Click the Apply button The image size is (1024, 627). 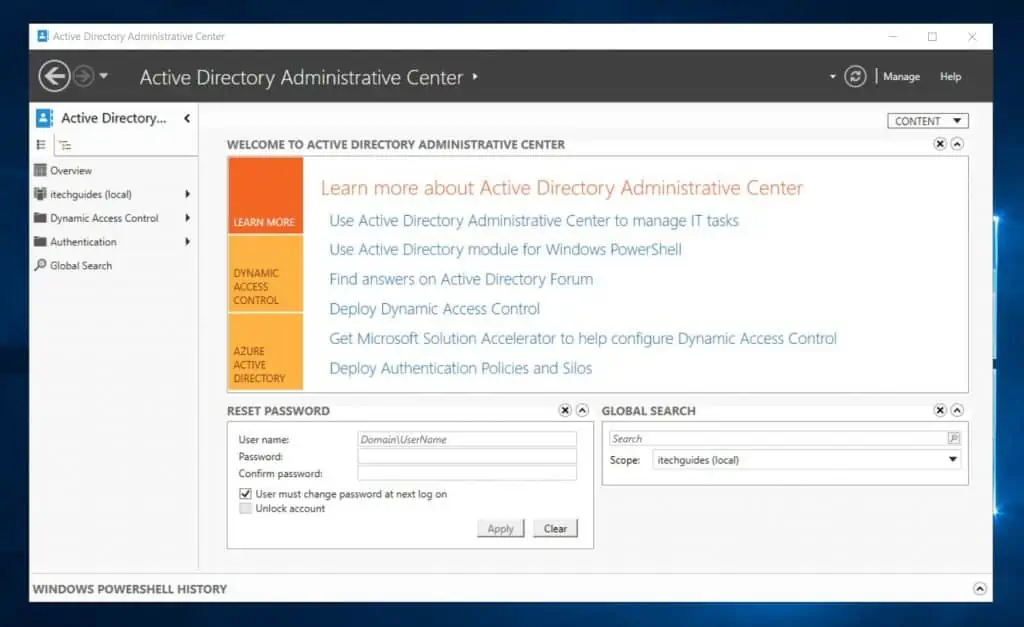click(501, 528)
